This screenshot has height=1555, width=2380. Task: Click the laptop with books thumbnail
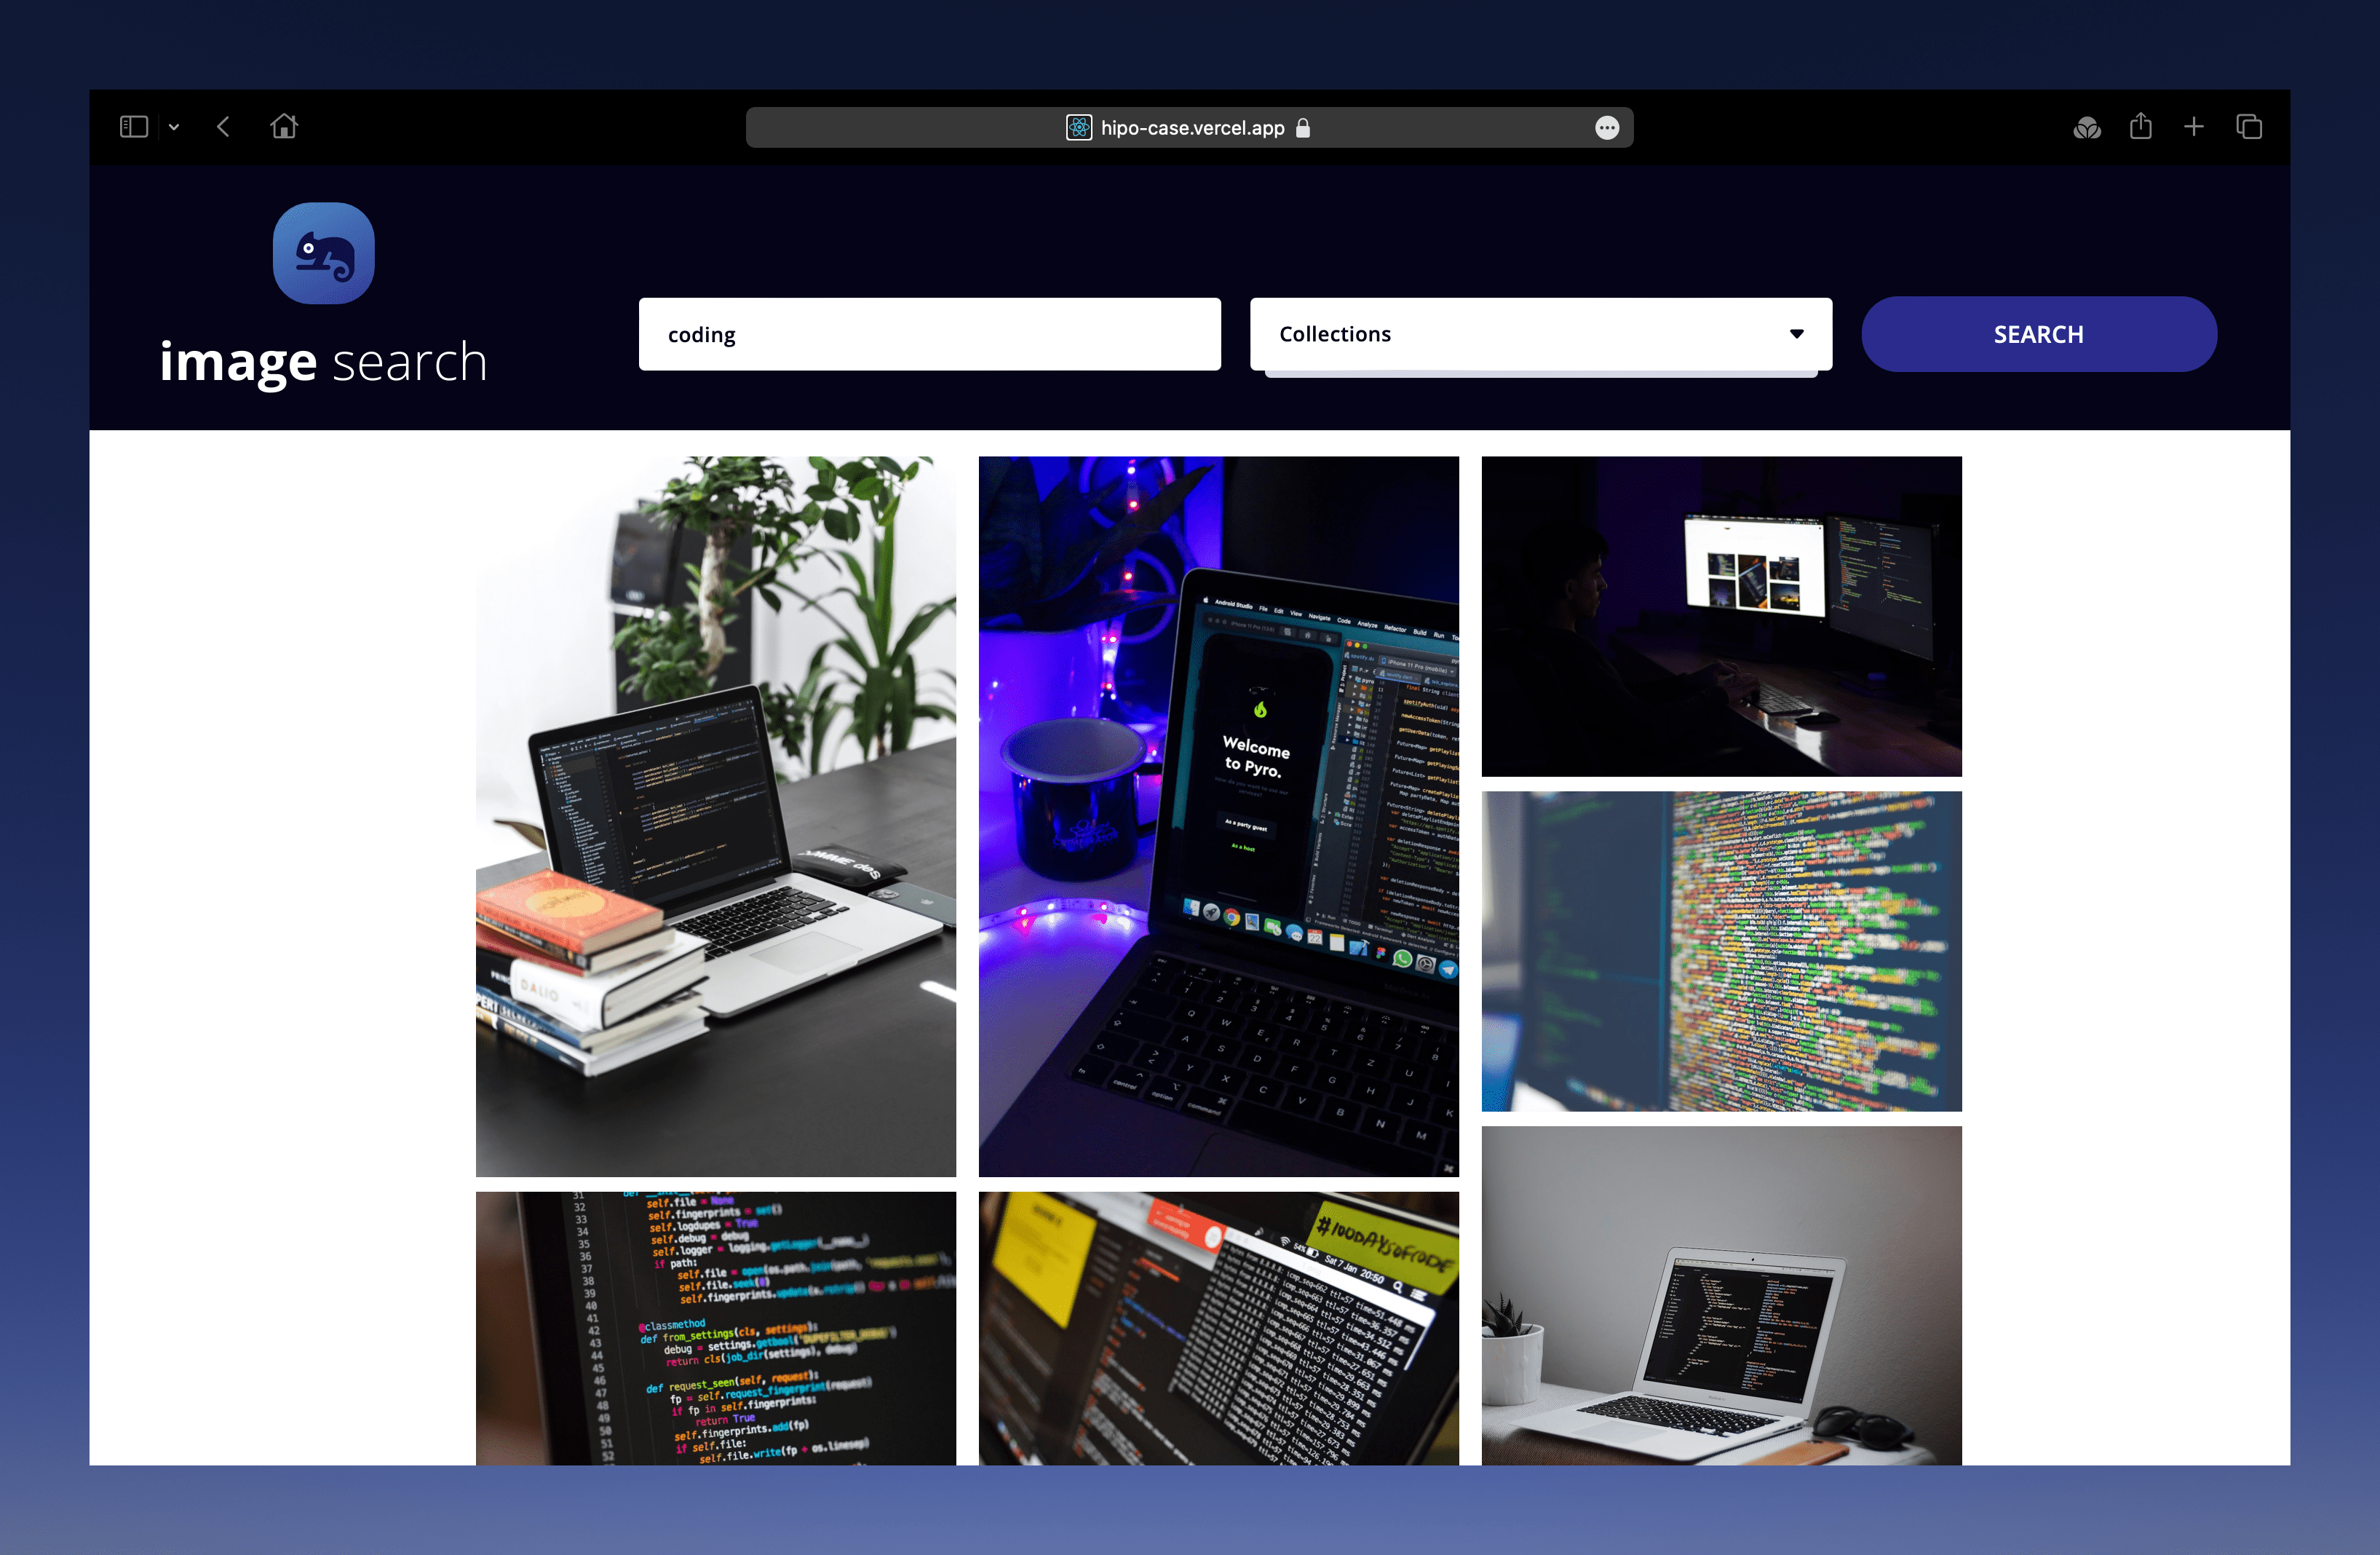[715, 814]
